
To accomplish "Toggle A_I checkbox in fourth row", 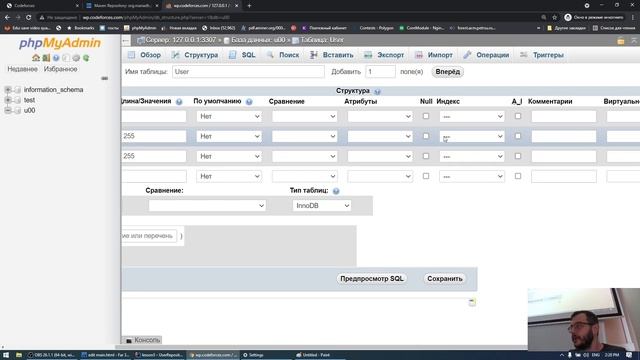I will pos(518,176).
